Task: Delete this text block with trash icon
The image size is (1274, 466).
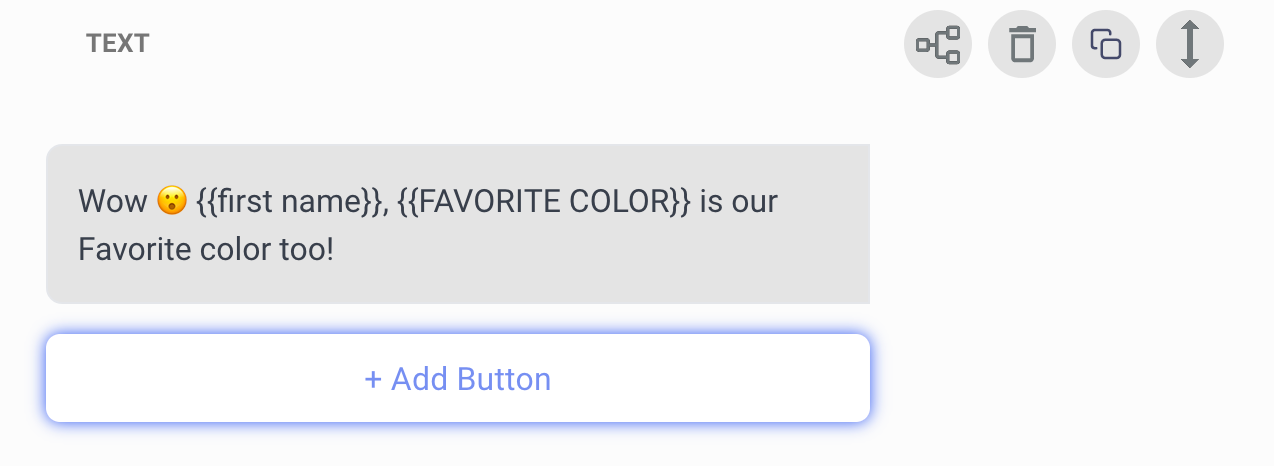Action: coord(1022,44)
